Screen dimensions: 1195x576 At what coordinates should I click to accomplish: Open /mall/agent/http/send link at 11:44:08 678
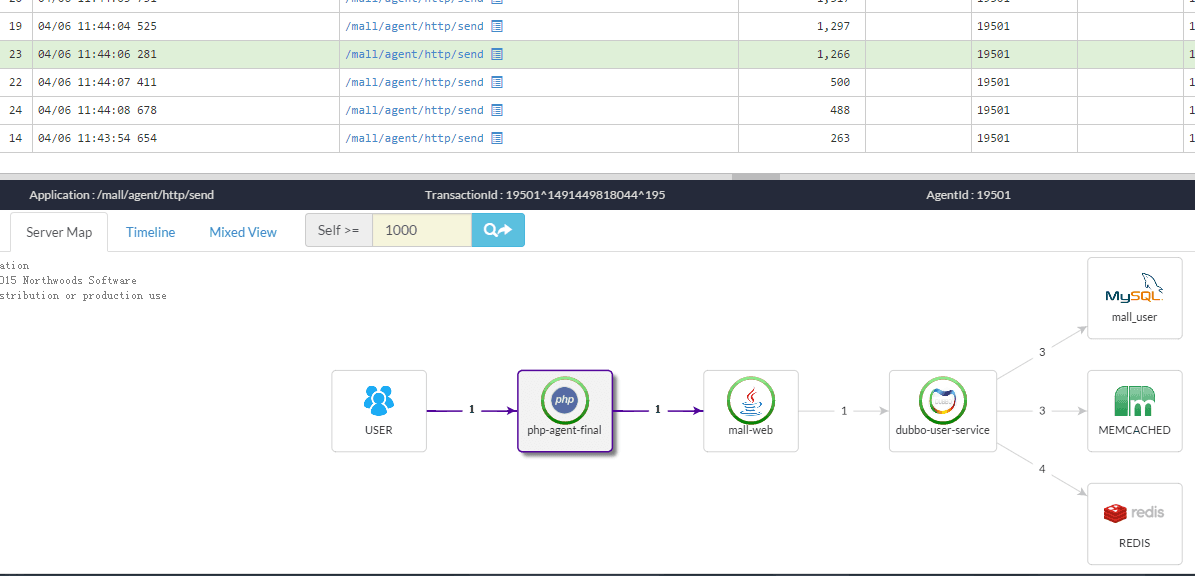tap(414, 110)
